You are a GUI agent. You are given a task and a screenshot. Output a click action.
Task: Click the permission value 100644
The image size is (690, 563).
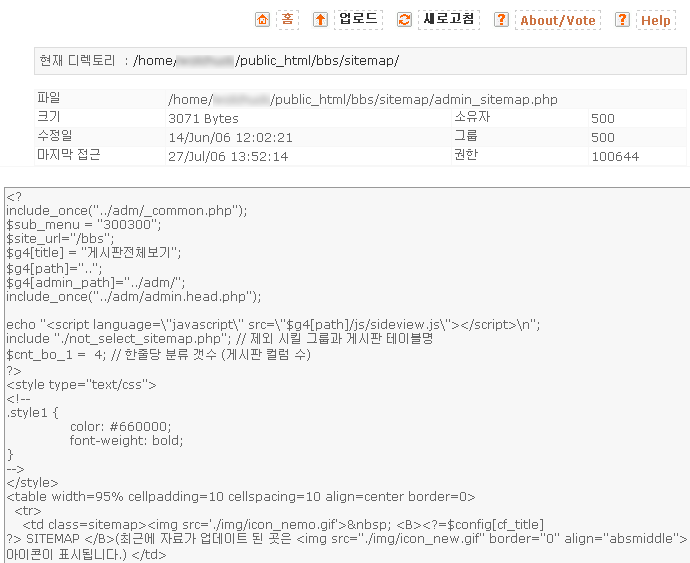click(x=615, y=156)
